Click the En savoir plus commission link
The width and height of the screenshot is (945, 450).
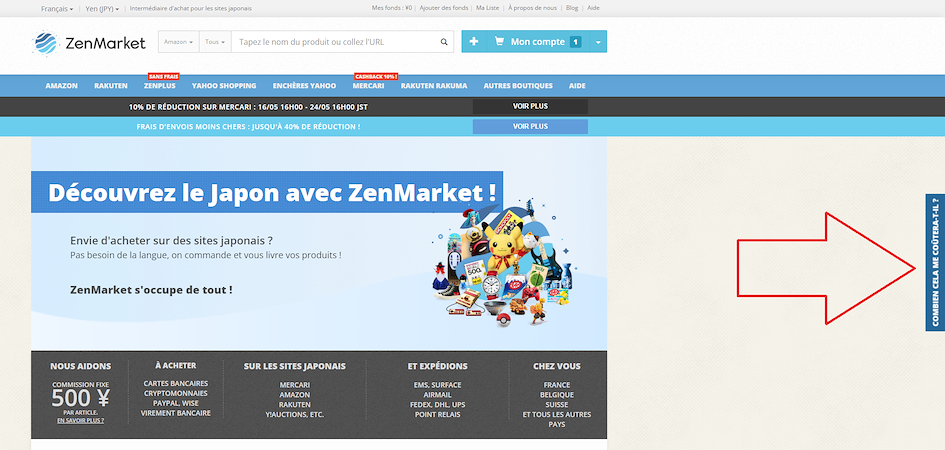[81, 420]
